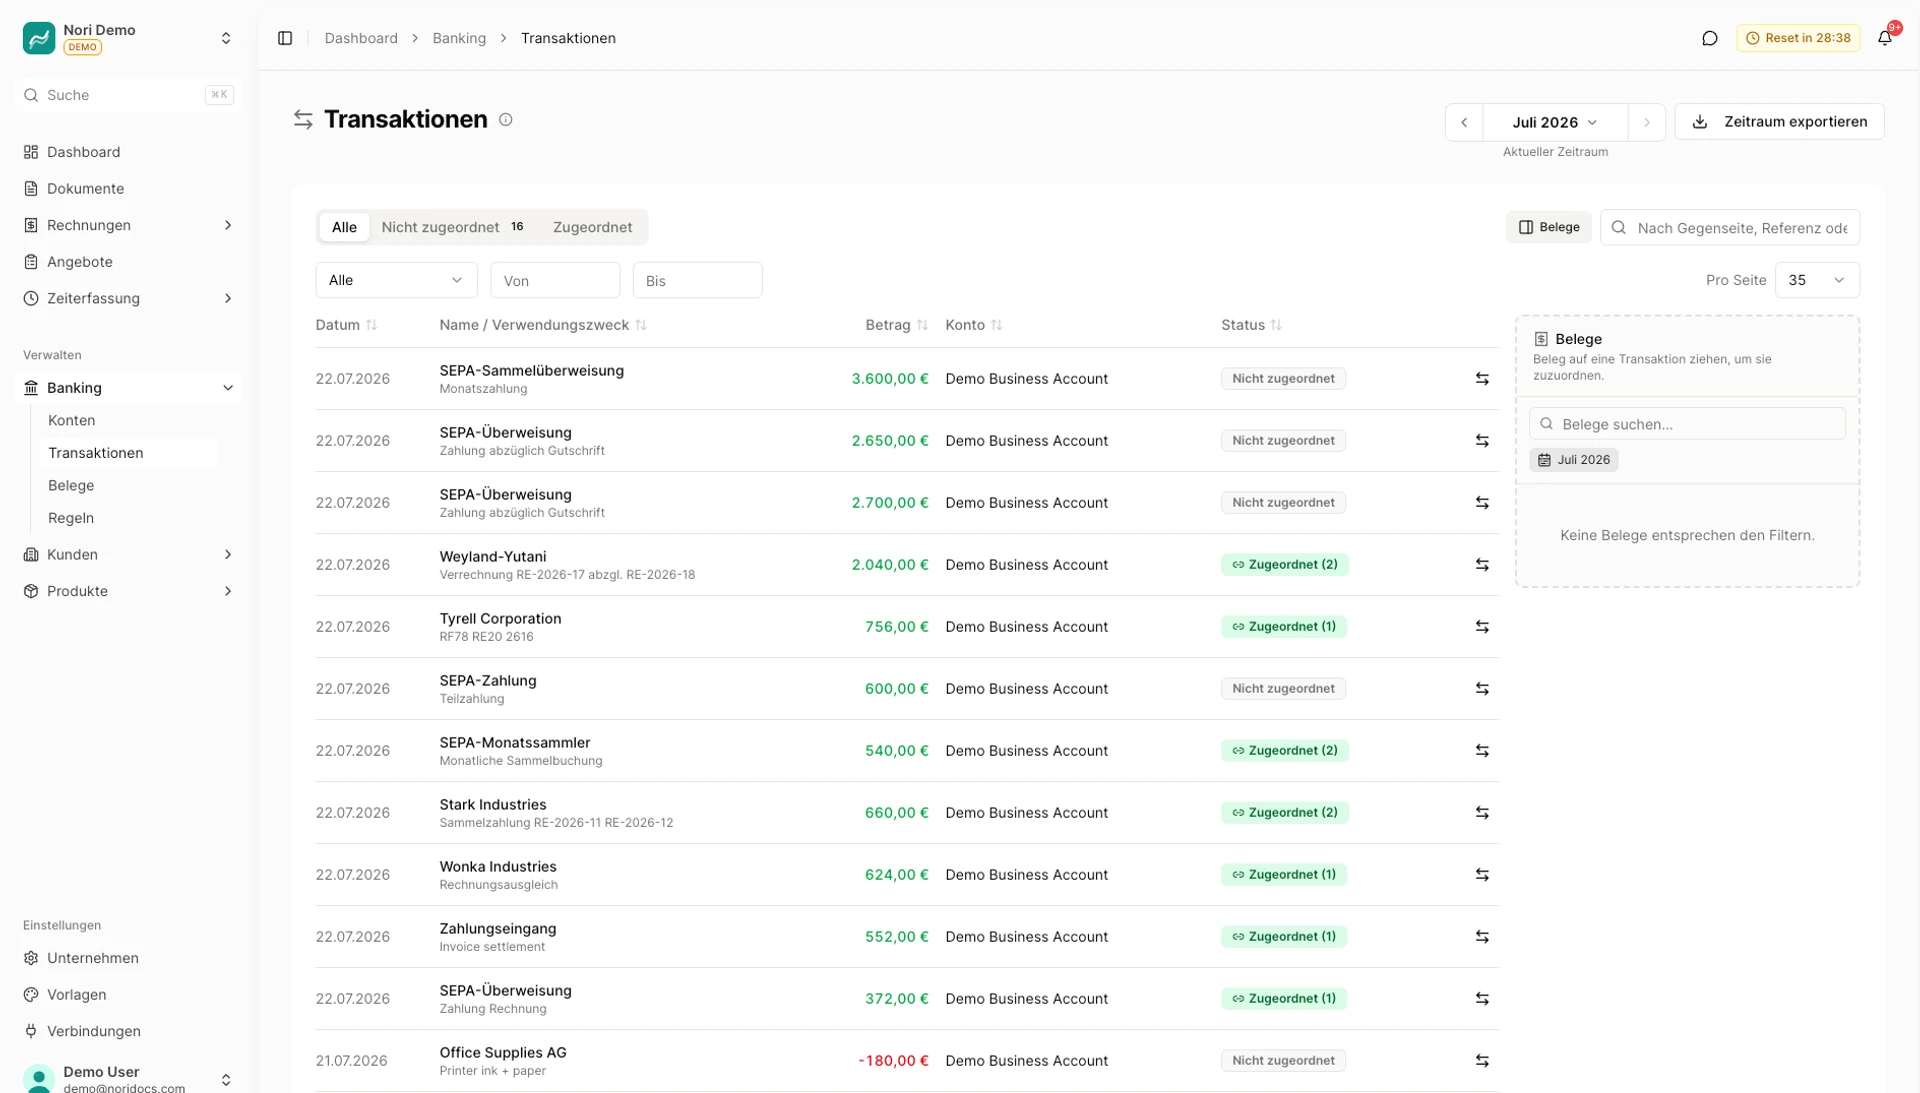Expand the Rechnungen sidebar section
The height and width of the screenshot is (1093, 1920).
(x=128, y=225)
